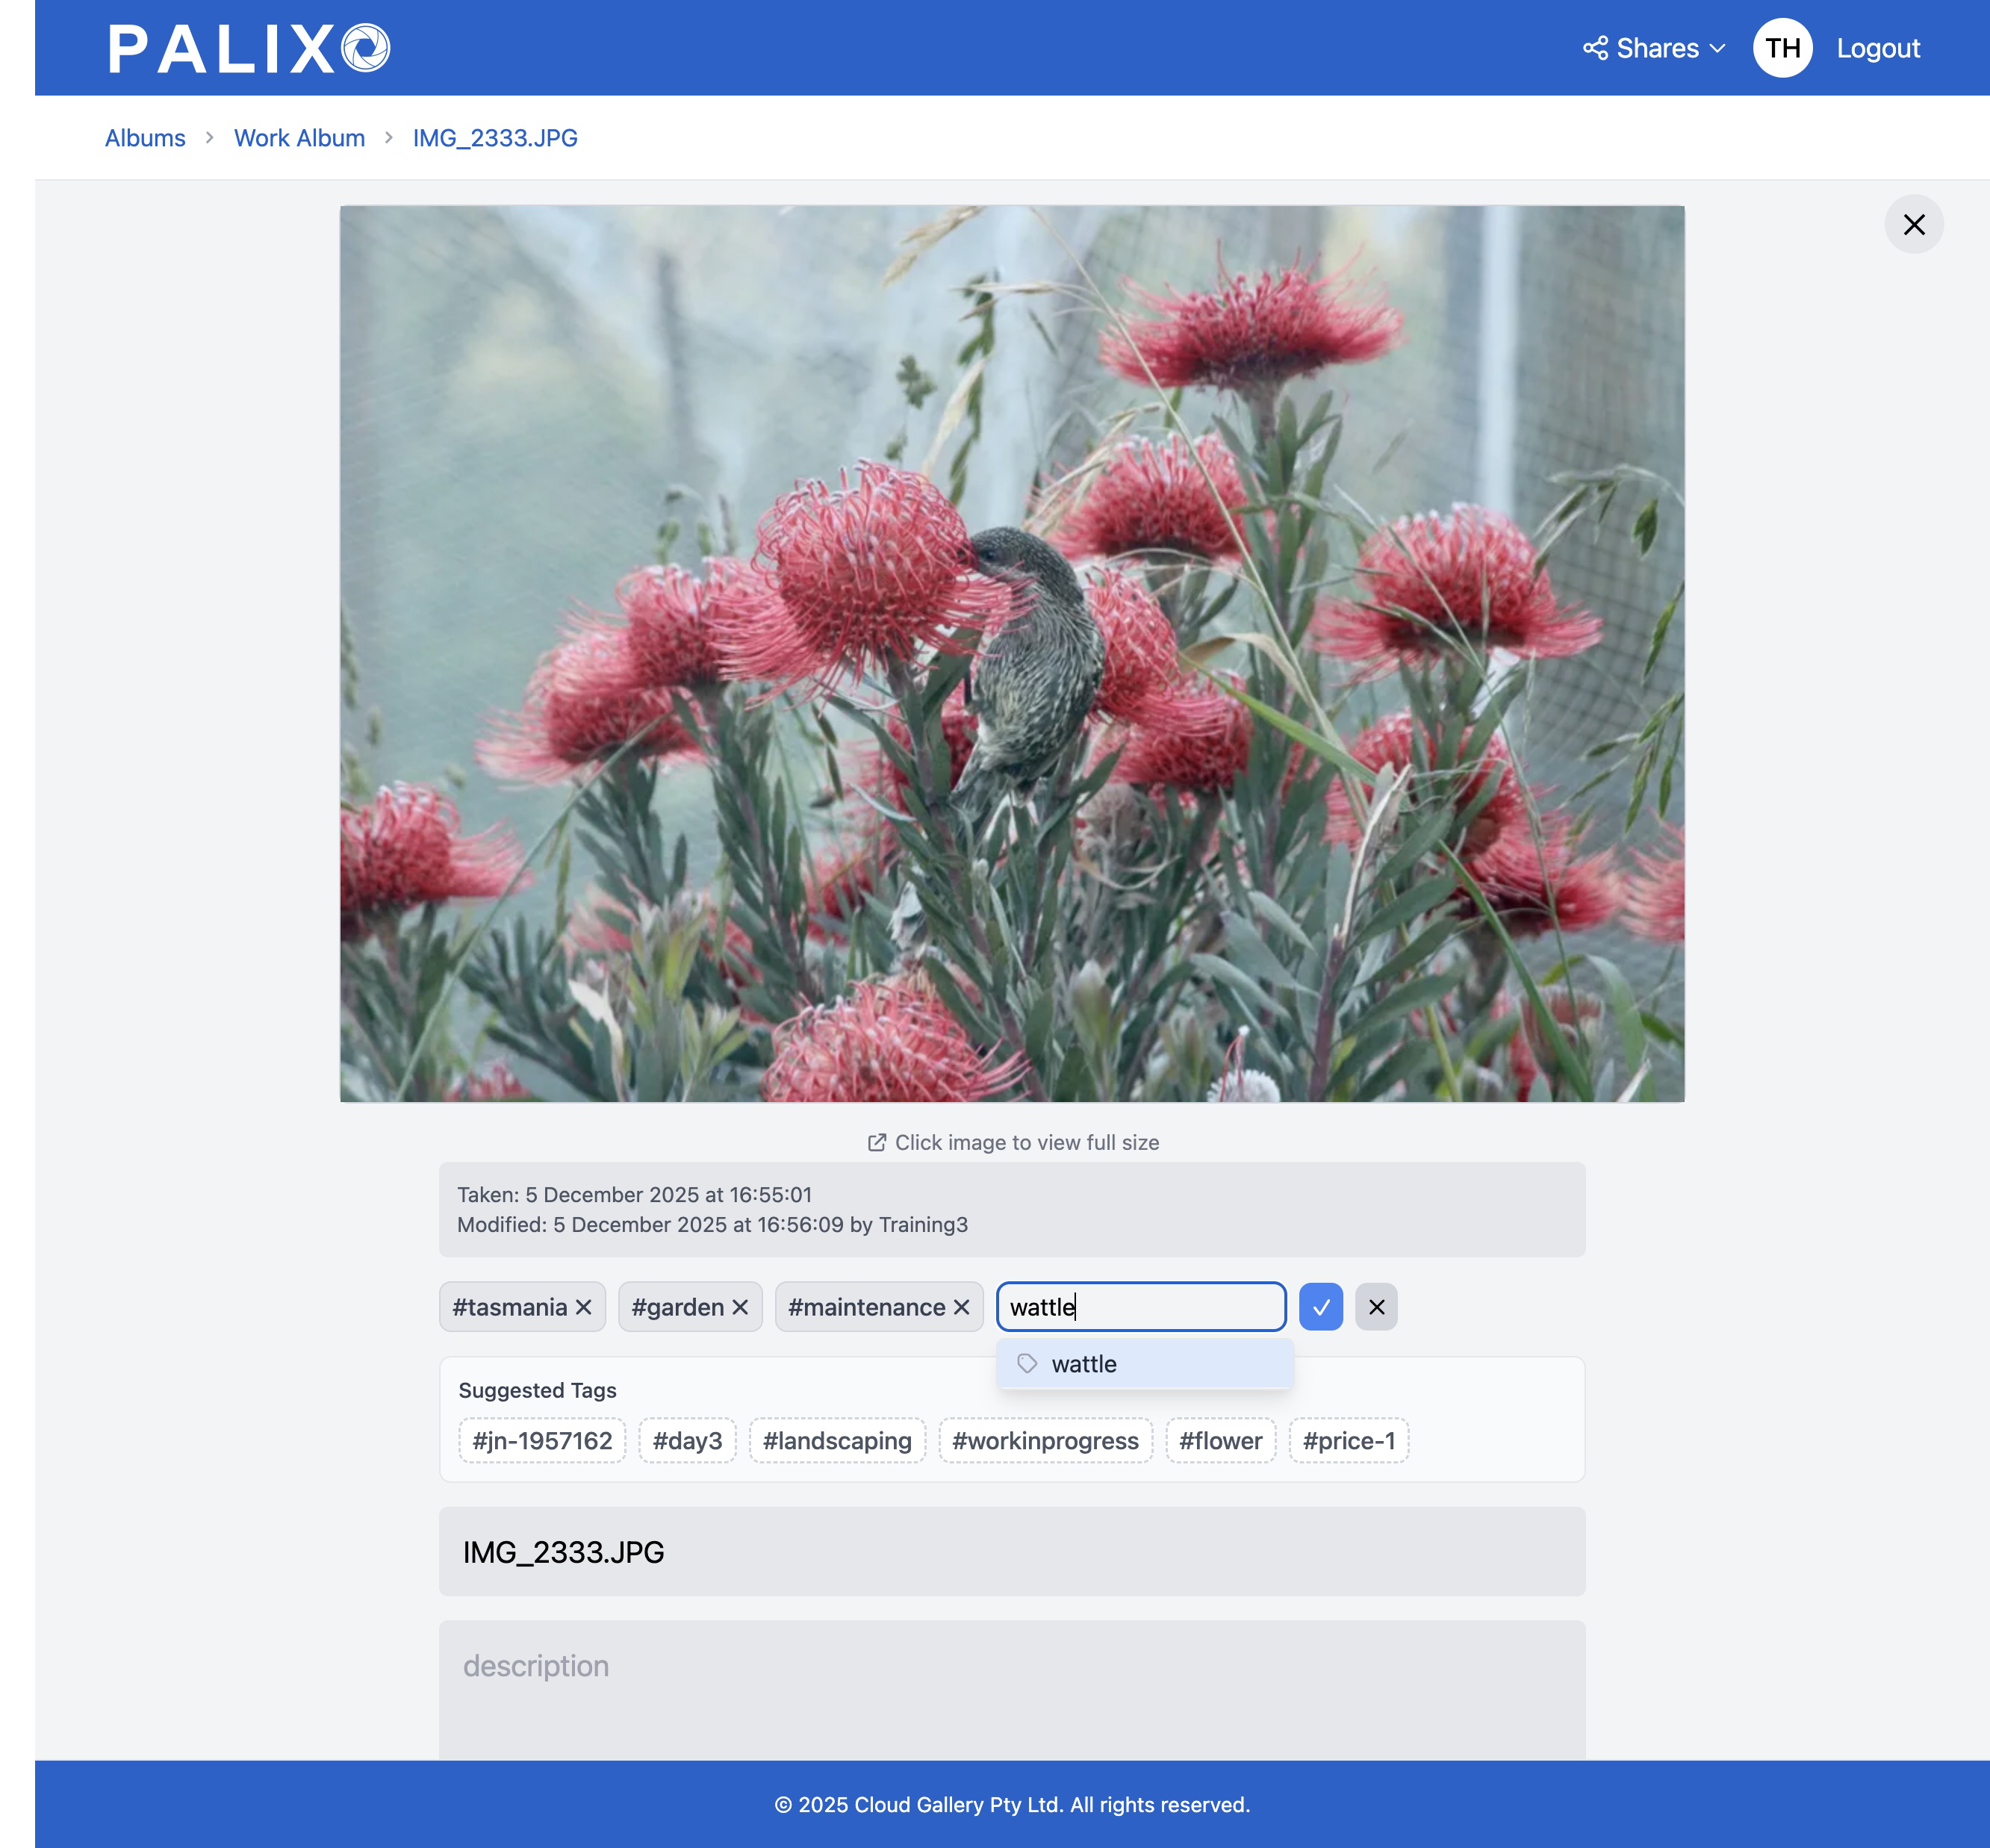Remove the #maintenance tag
1990x1848 pixels.
pyautogui.click(x=961, y=1307)
